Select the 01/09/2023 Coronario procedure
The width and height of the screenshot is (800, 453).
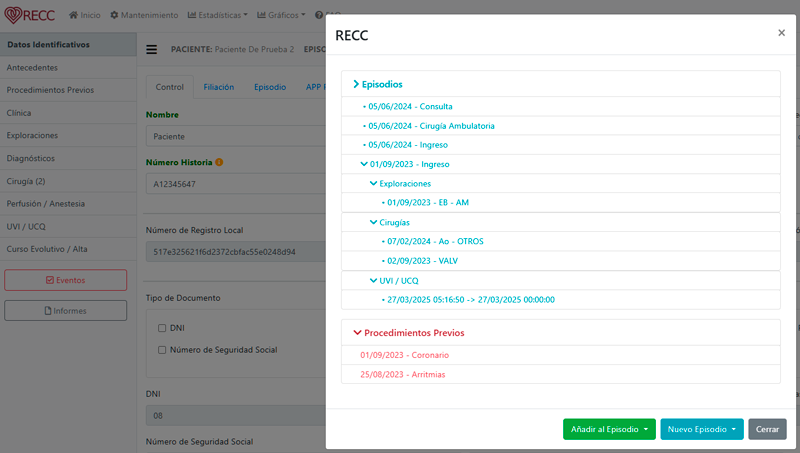[x=404, y=355]
